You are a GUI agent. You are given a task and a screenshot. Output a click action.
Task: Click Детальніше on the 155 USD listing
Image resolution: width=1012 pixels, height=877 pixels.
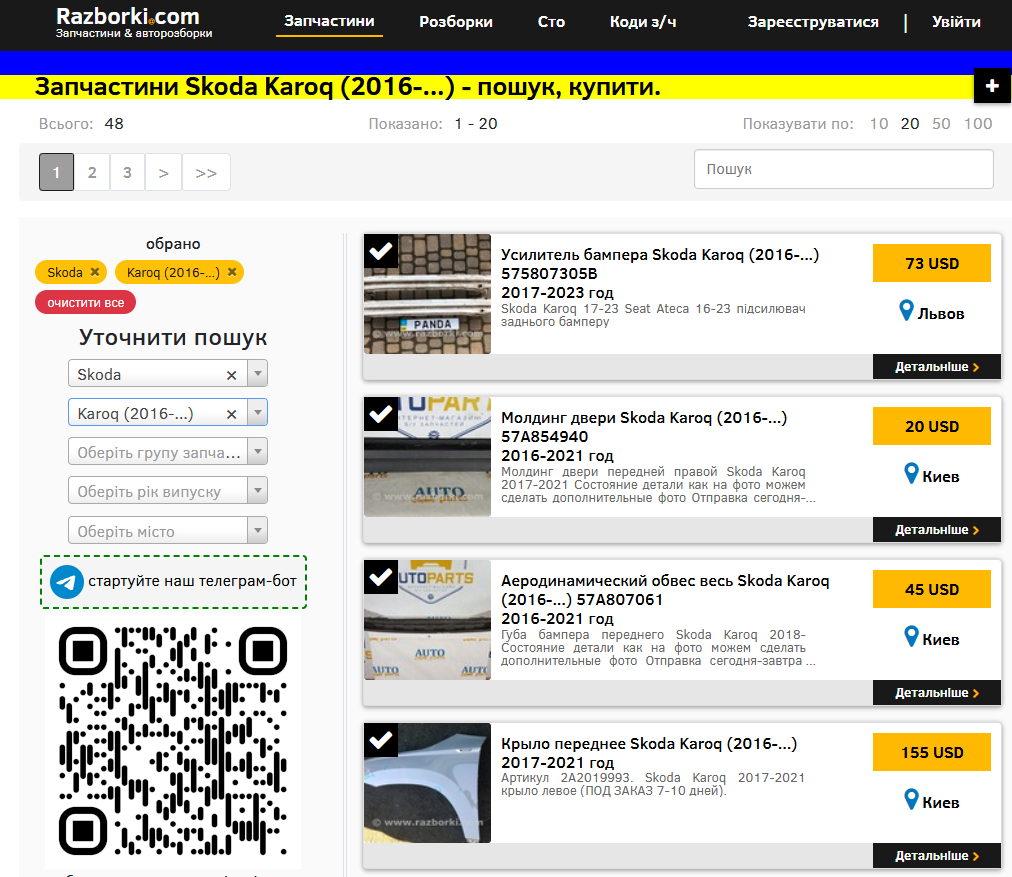936,856
